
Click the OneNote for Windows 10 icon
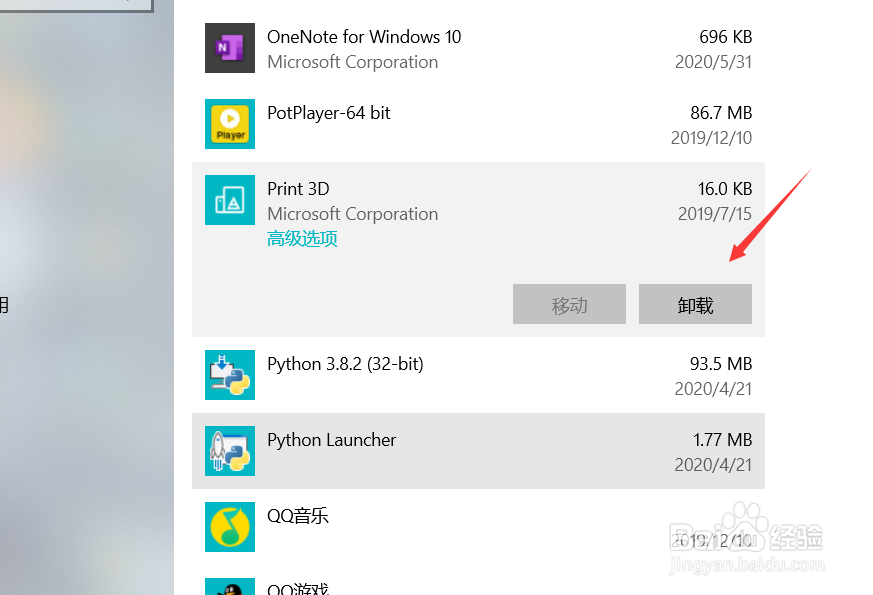(x=230, y=48)
